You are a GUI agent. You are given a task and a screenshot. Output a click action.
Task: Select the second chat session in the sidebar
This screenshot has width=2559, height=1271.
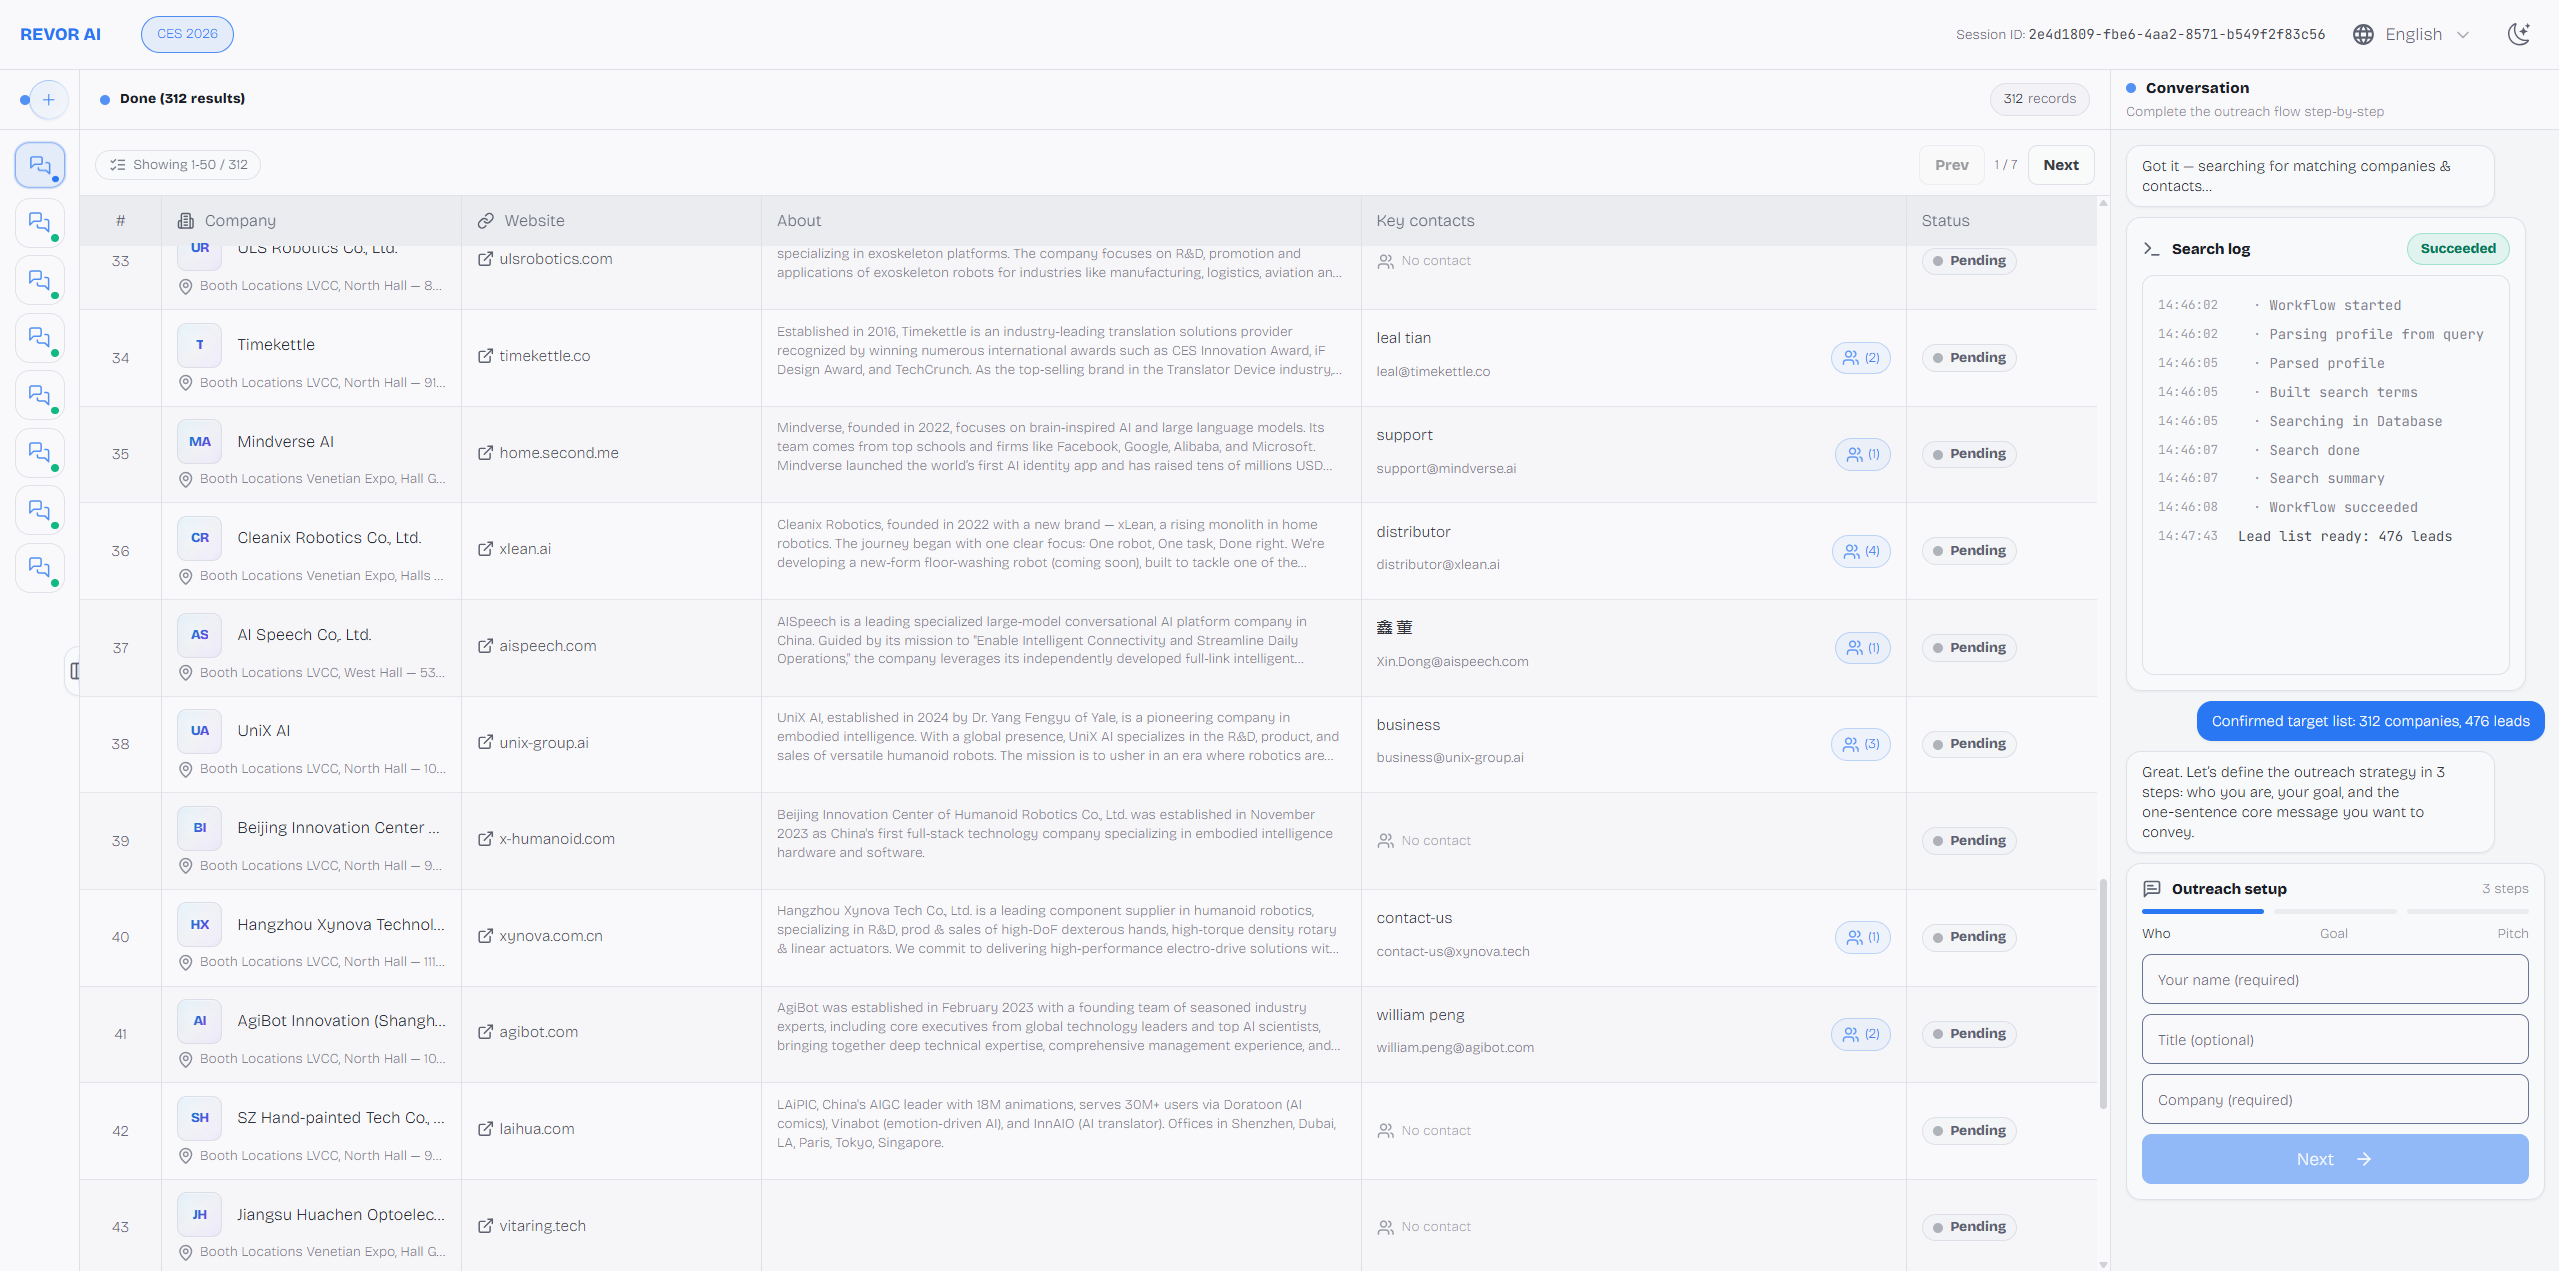point(38,222)
